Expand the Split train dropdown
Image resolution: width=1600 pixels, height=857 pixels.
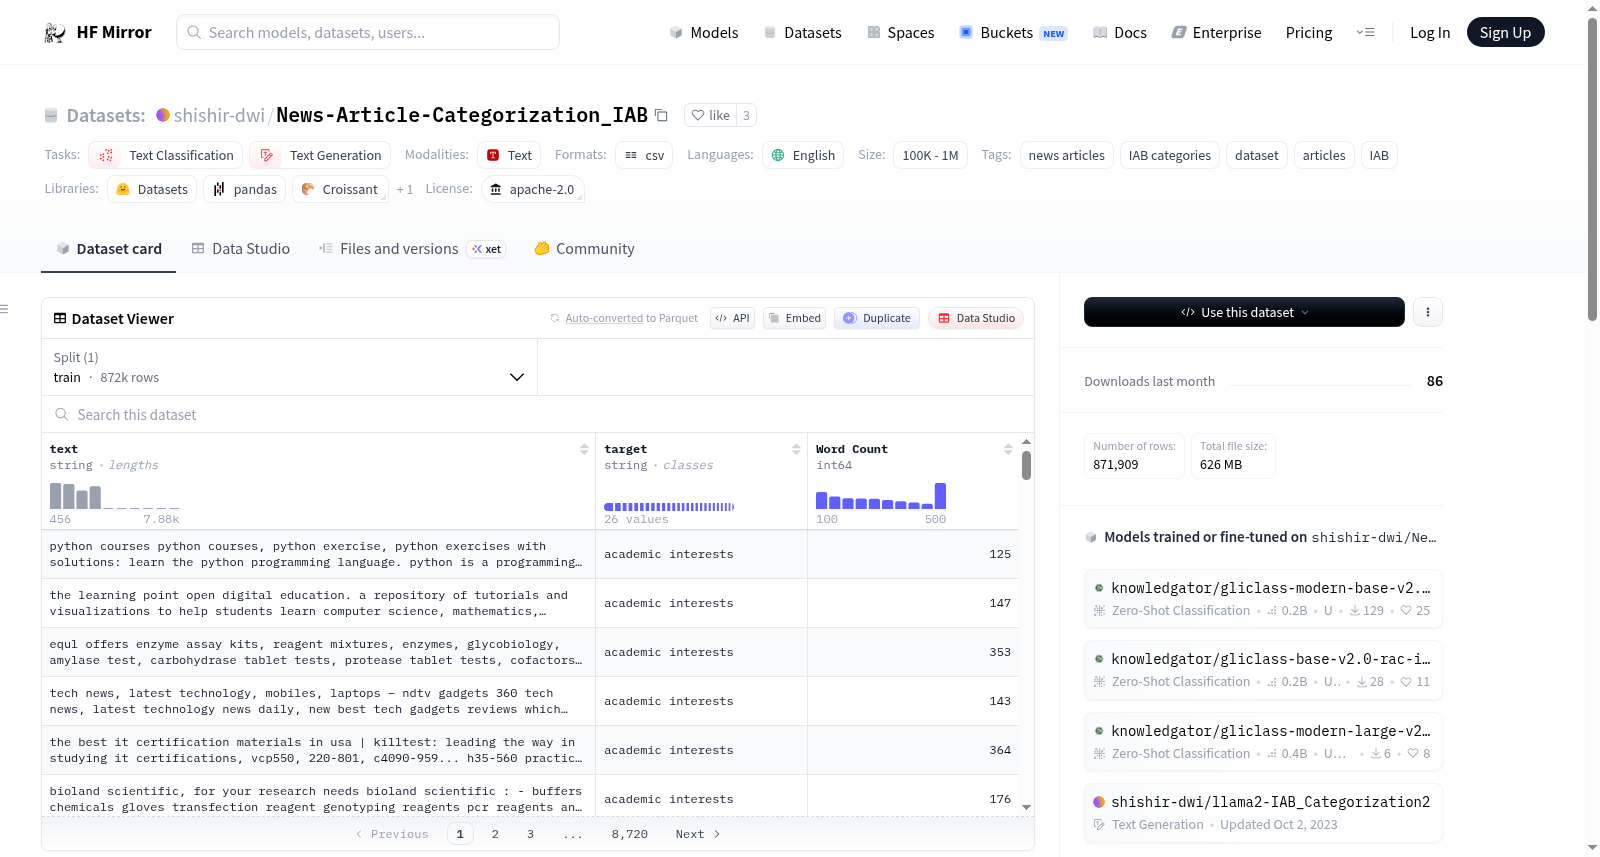point(290,367)
